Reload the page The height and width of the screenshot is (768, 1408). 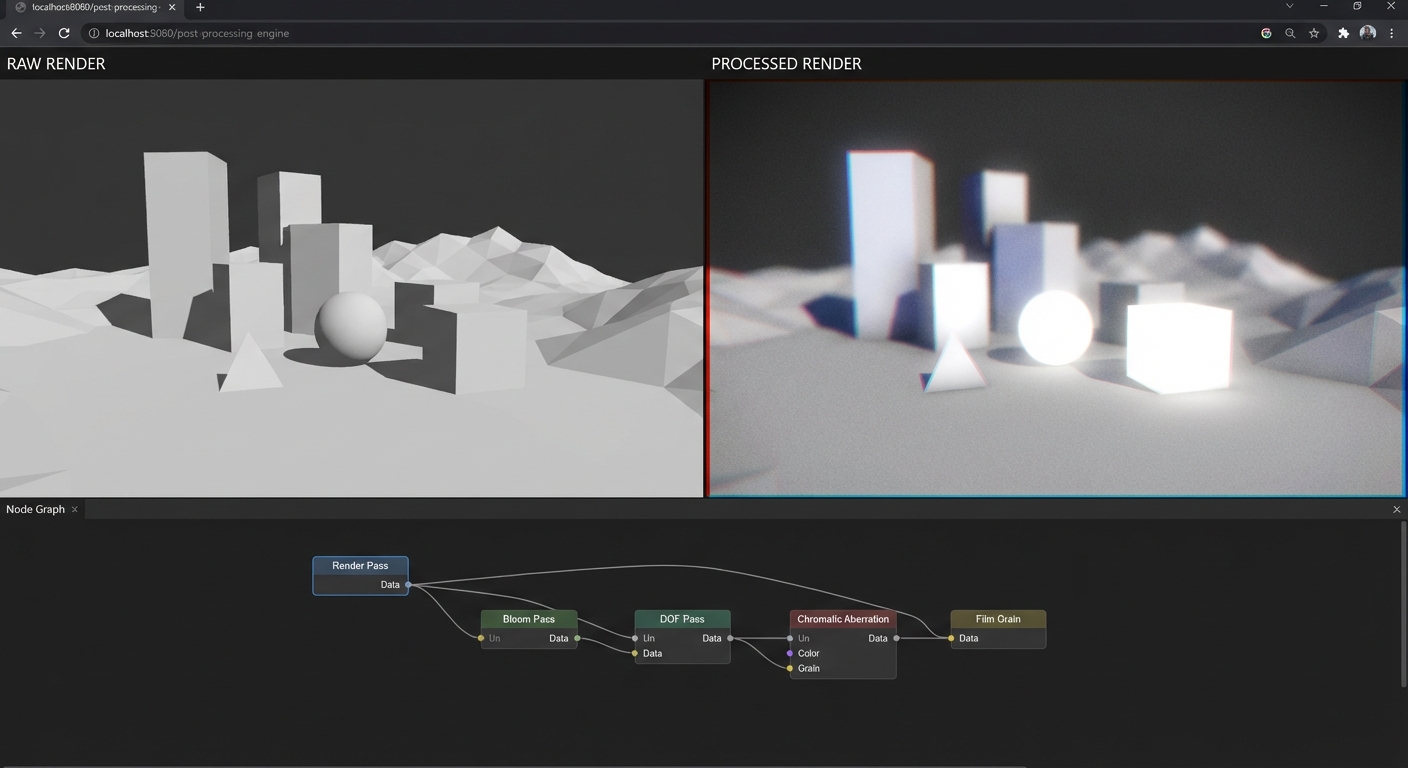pos(64,33)
